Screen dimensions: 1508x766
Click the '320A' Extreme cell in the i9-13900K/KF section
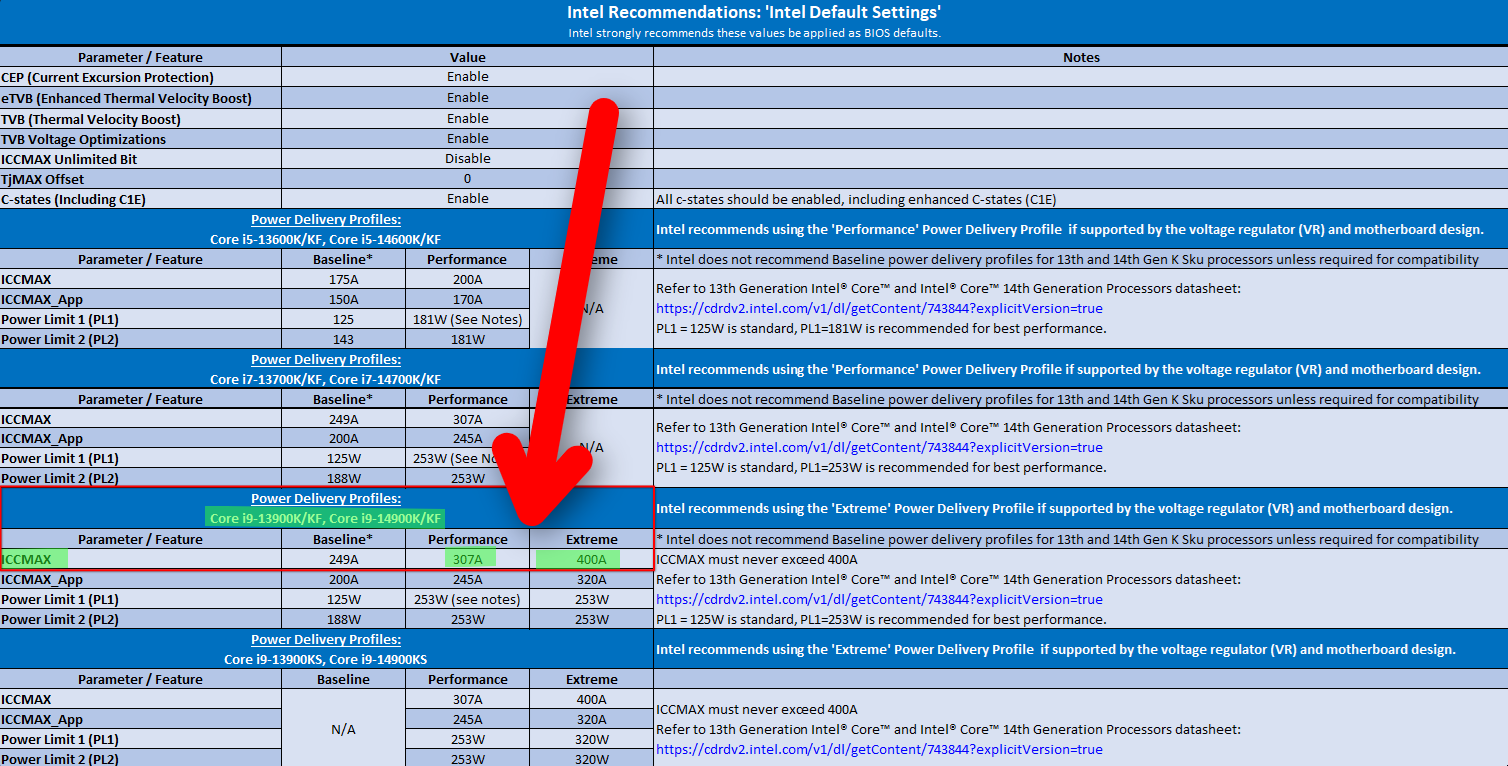tap(591, 579)
